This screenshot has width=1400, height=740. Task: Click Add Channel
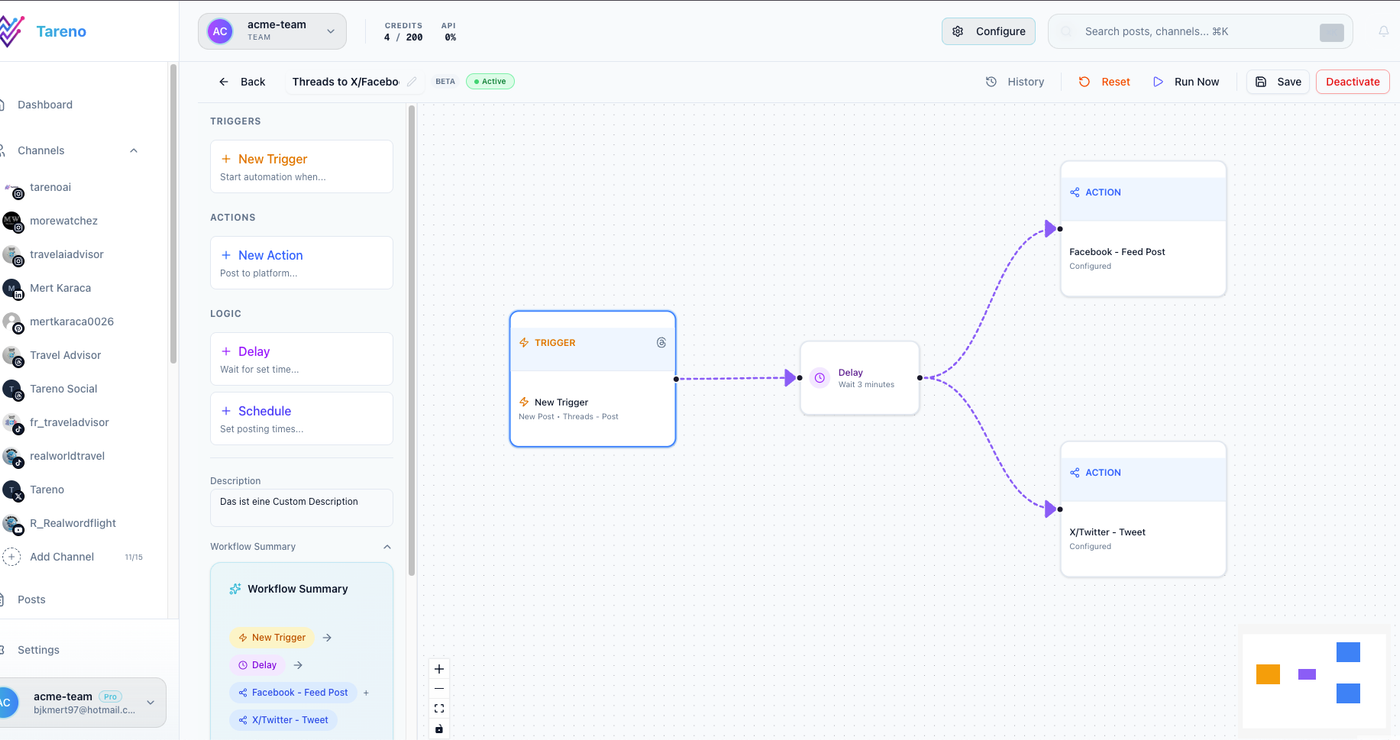coord(61,557)
